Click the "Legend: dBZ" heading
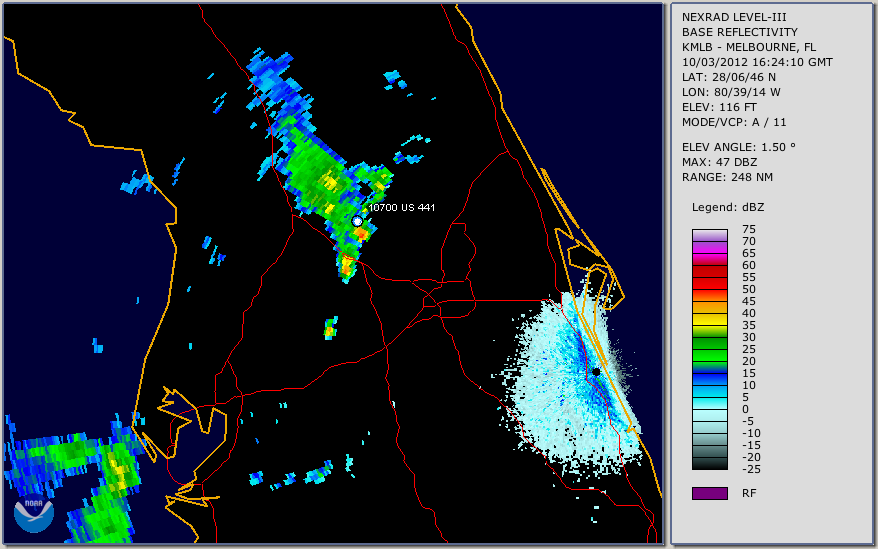Image resolution: width=878 pixels, height=549 pixels. (728, 207)
